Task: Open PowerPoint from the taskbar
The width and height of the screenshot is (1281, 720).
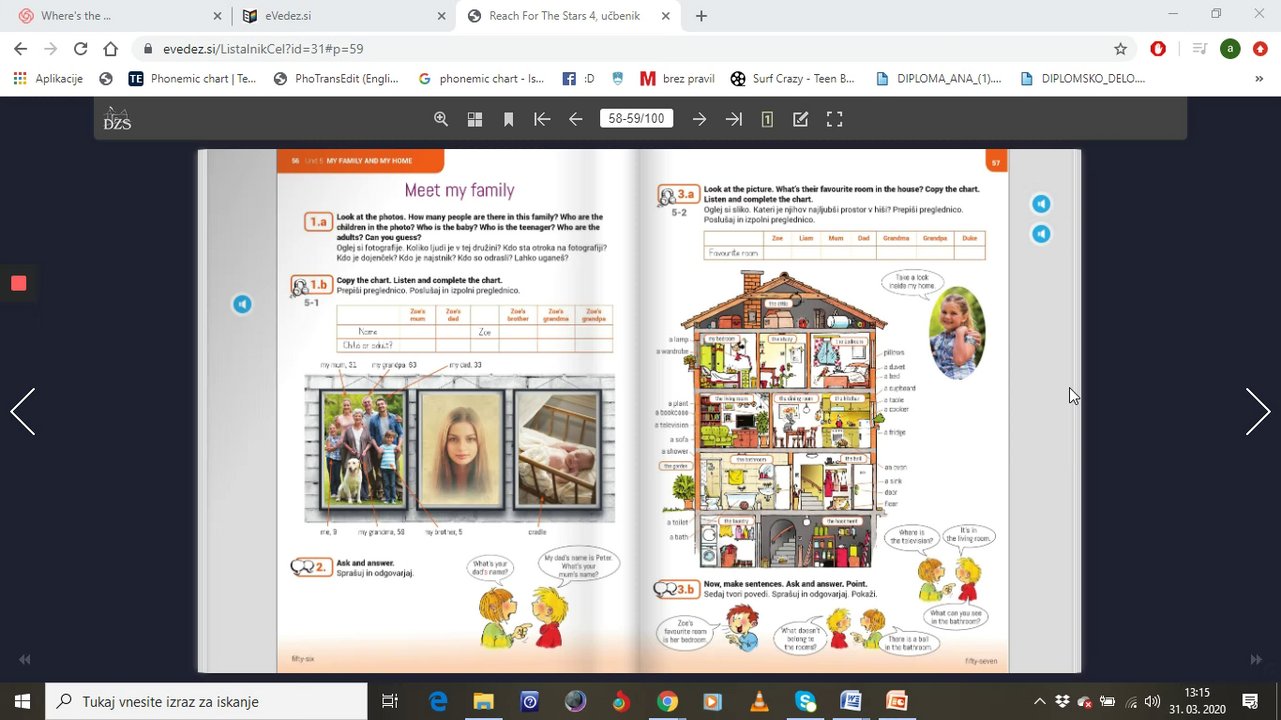Action: click(x=896, y=701)
